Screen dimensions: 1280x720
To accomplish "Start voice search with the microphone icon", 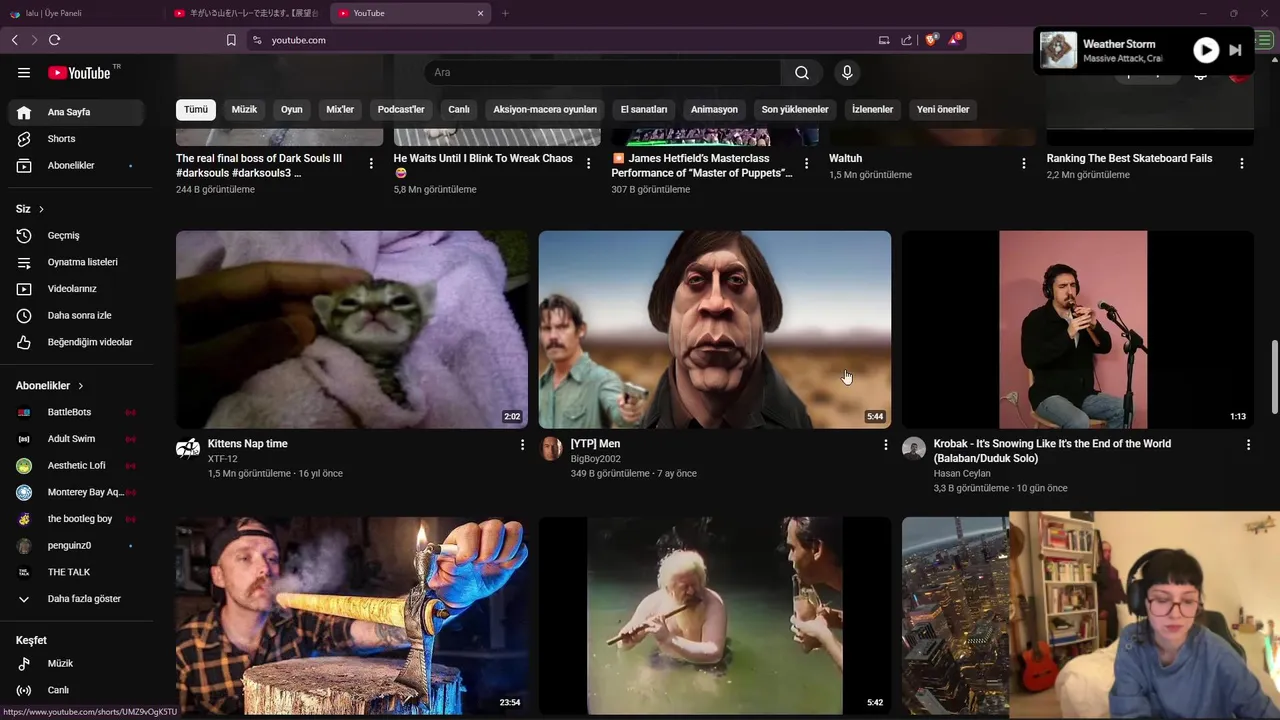I will [x=847, y=73].
